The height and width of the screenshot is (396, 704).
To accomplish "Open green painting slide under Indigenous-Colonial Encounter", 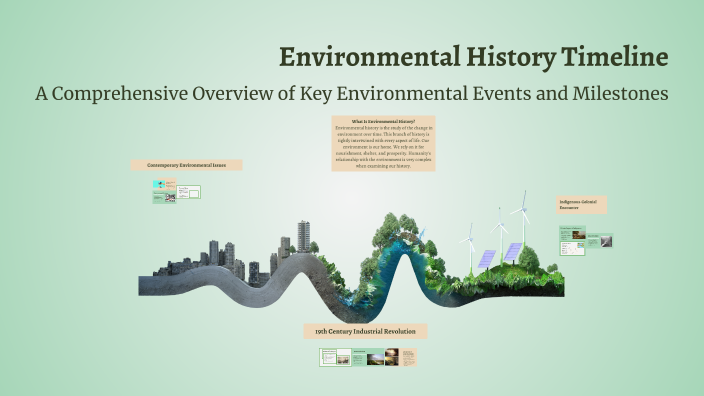I will click(572, 233).
